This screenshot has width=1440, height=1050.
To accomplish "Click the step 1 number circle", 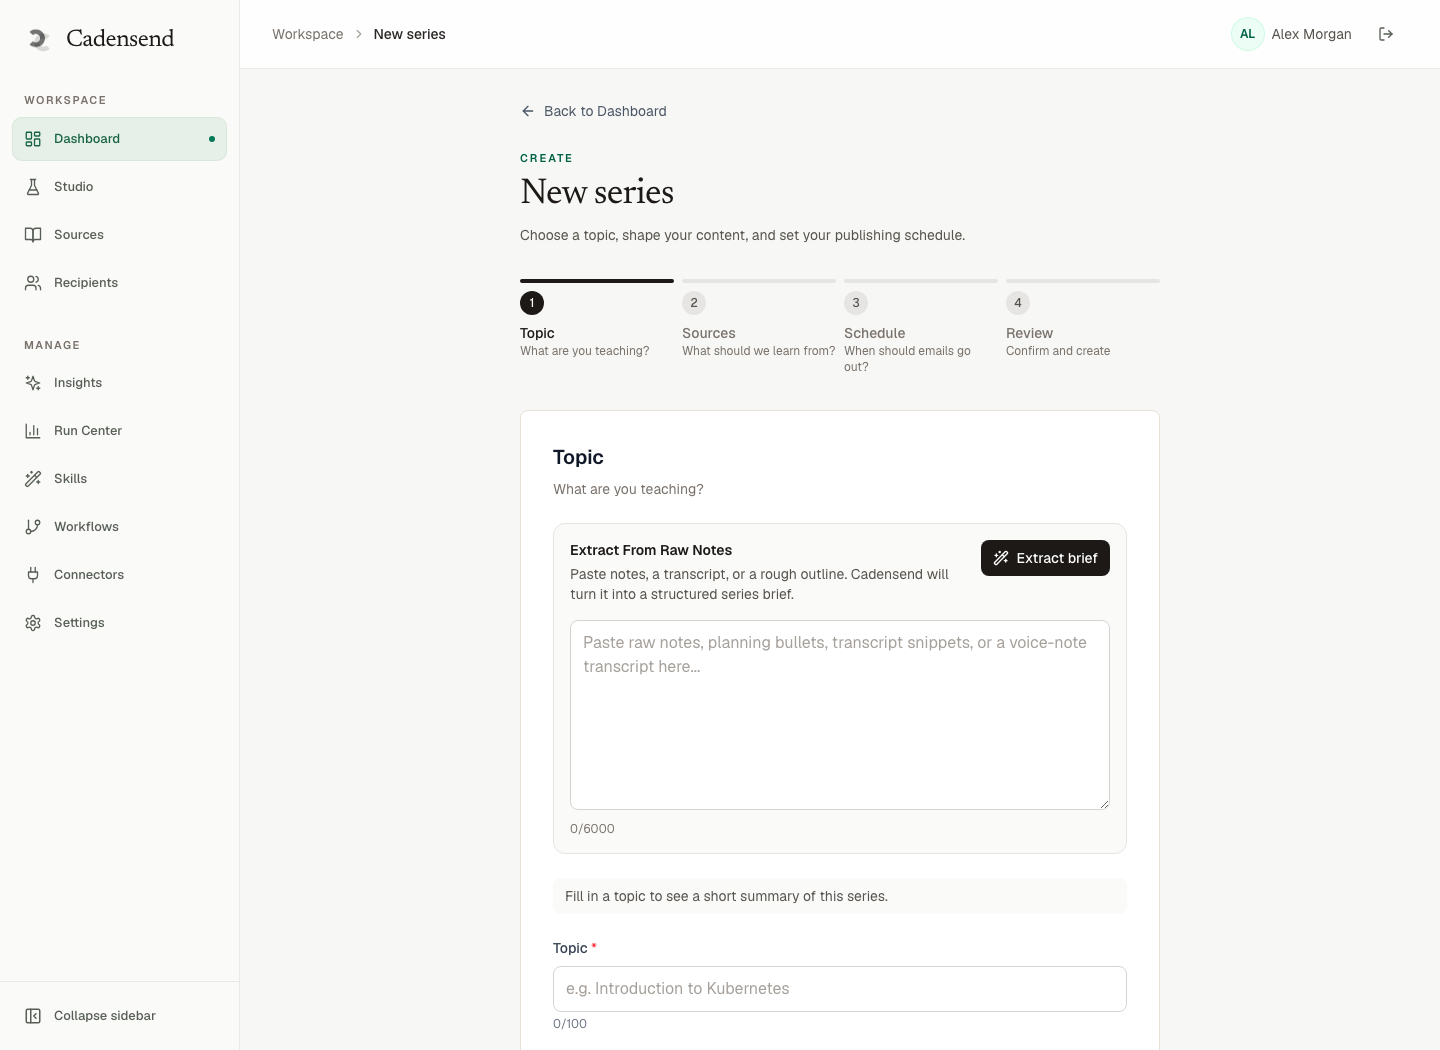I will pos(532,303).
